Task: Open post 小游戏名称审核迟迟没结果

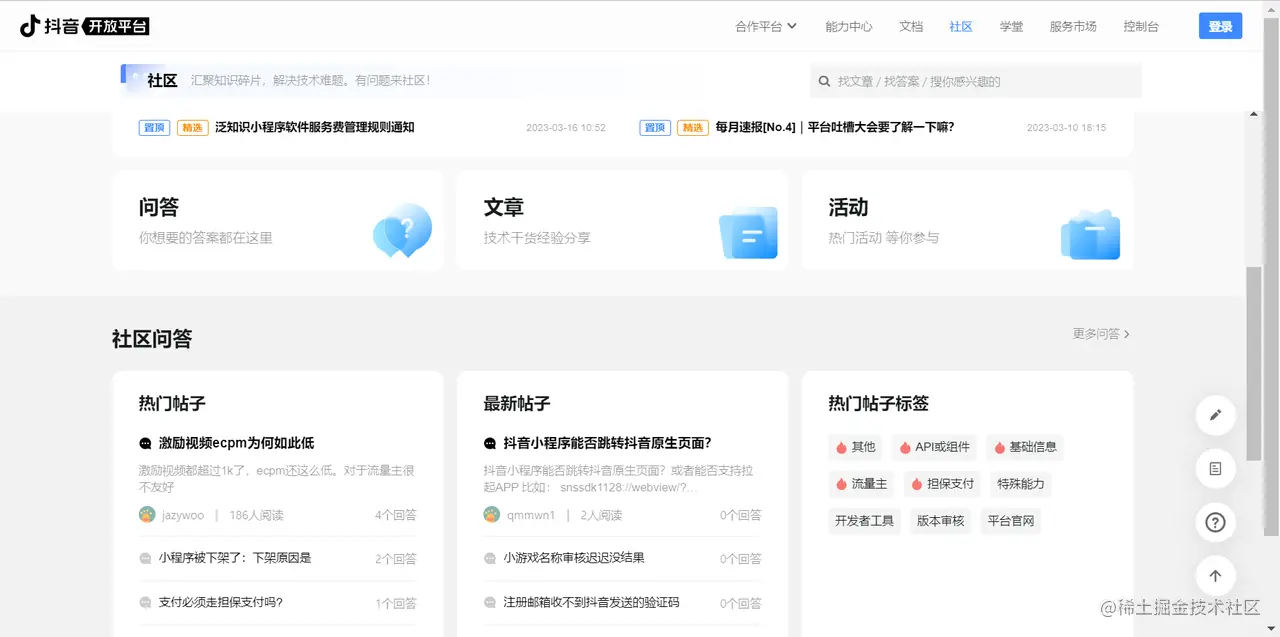Action: (574, 558)
